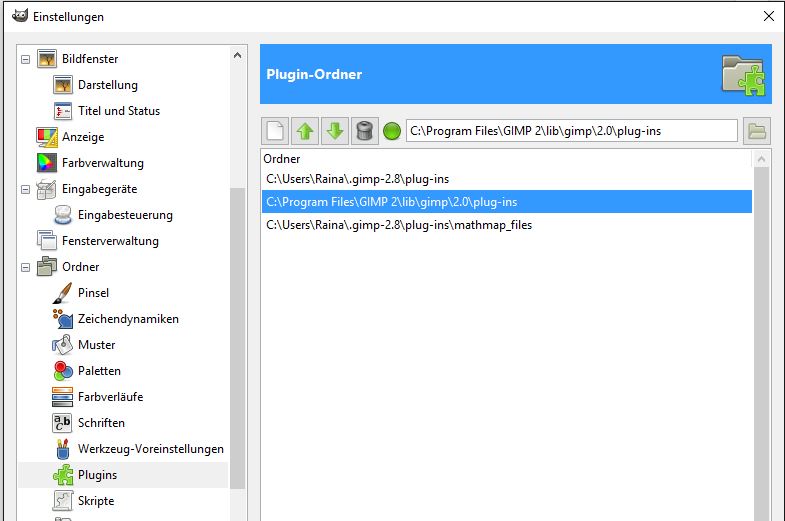Close the Einstellungen dialog
The width and height of the screenshot is (785, 521).
tap(769, 16)
